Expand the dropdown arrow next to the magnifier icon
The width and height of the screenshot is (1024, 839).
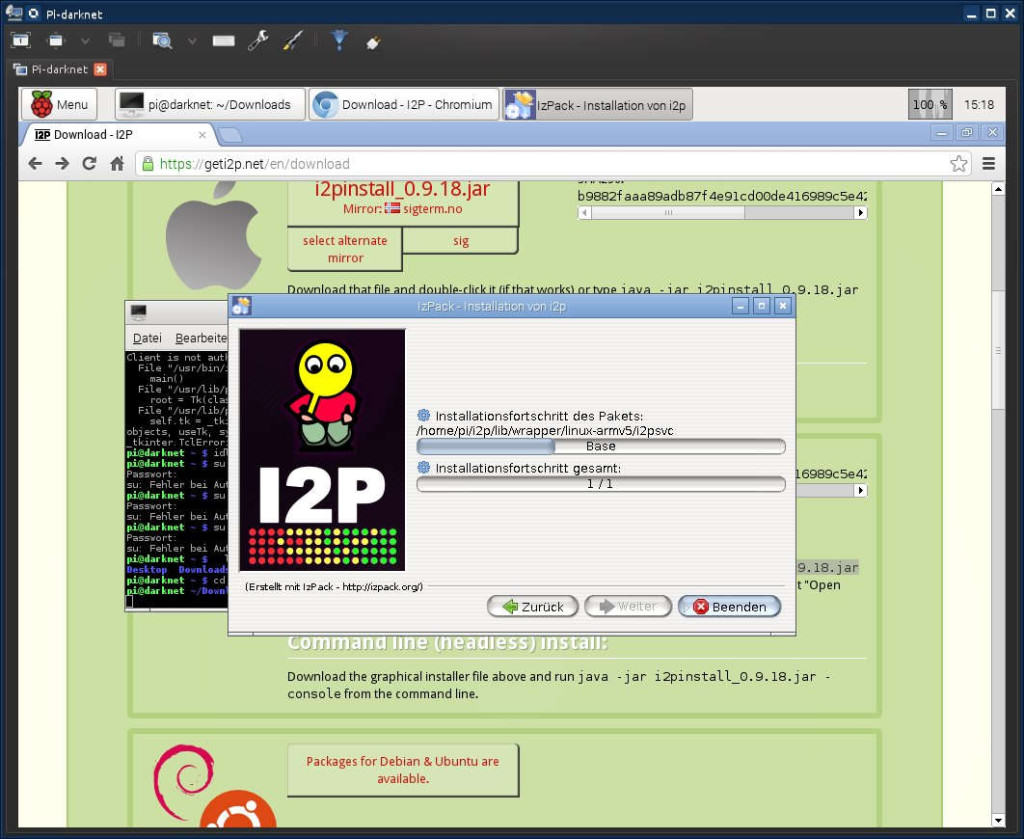pos(192,41)
